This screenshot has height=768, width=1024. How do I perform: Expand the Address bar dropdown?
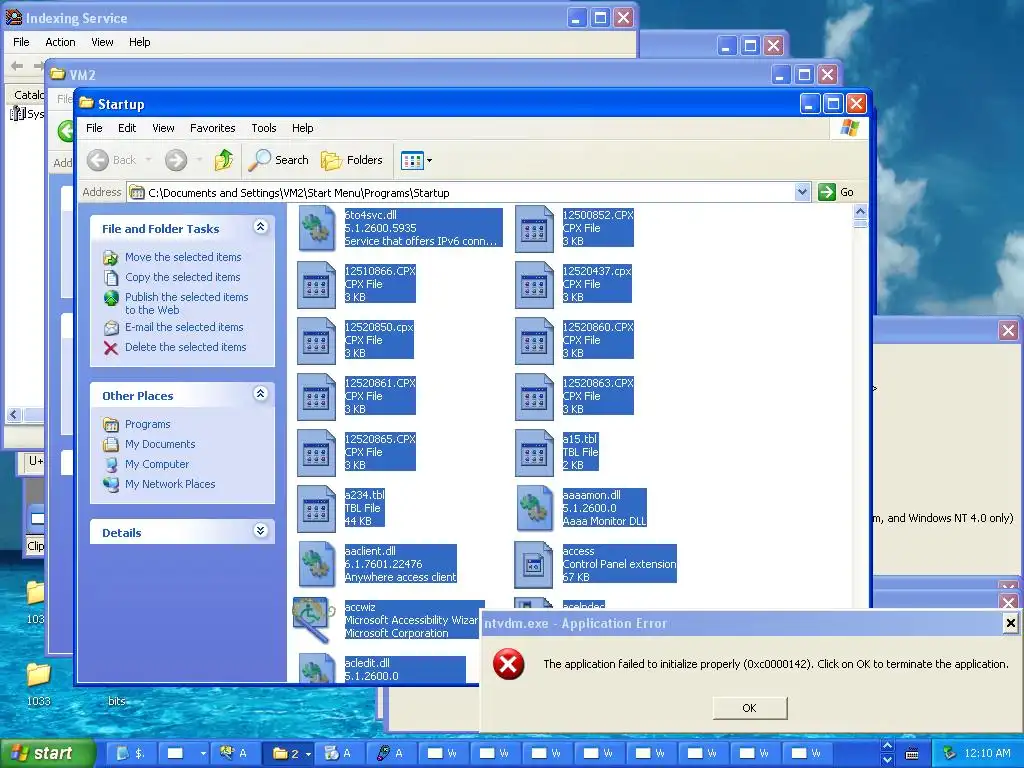pos(802,192)
